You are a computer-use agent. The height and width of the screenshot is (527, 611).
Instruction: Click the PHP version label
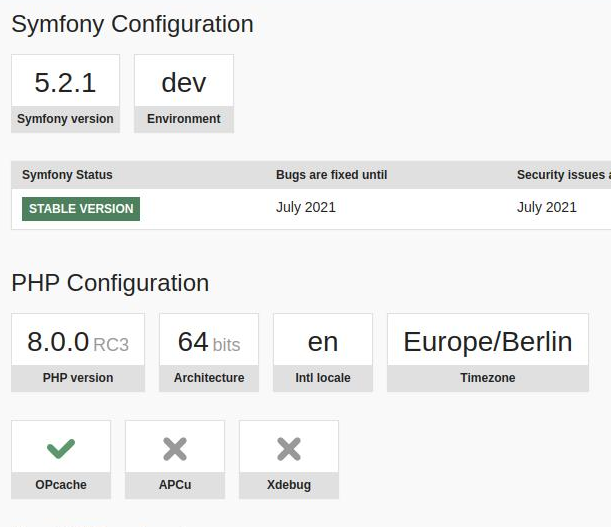78,378
